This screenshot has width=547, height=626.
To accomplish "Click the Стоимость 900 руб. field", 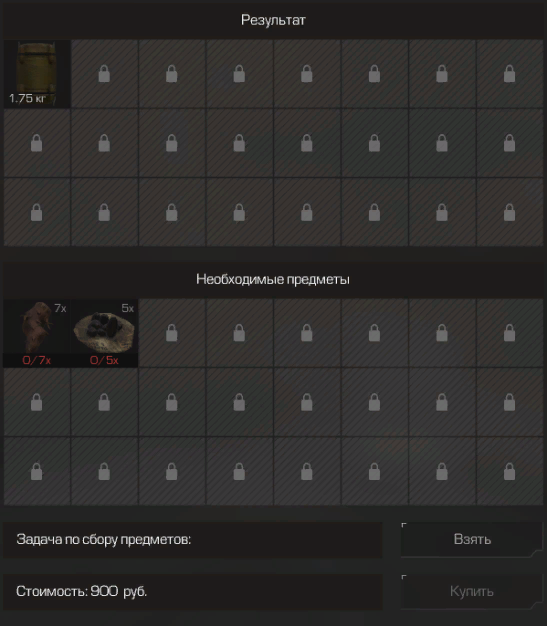I will pyautogui.click(x=193, y=591).
